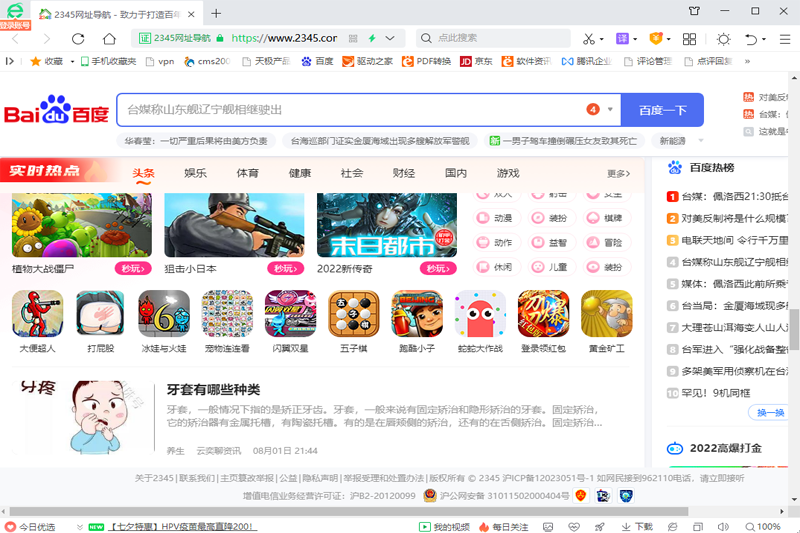Image resolution: width=800 pixels, height=533 pixels.
Task: Expand more bookmarks chevron at bar end
Action: (747, 61)
